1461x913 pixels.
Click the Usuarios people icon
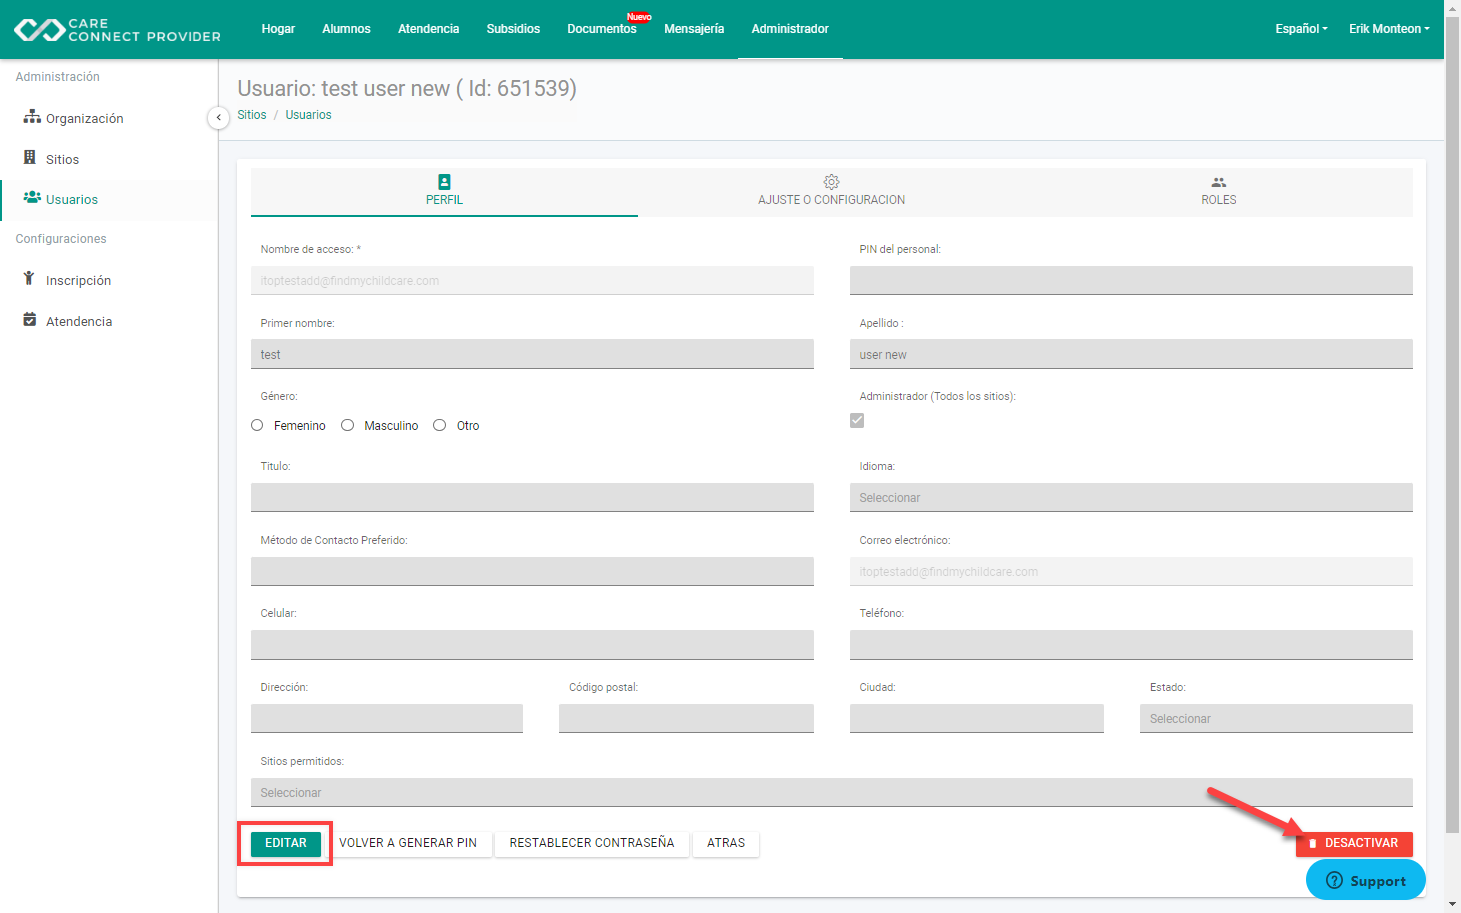tap(32, 198)
